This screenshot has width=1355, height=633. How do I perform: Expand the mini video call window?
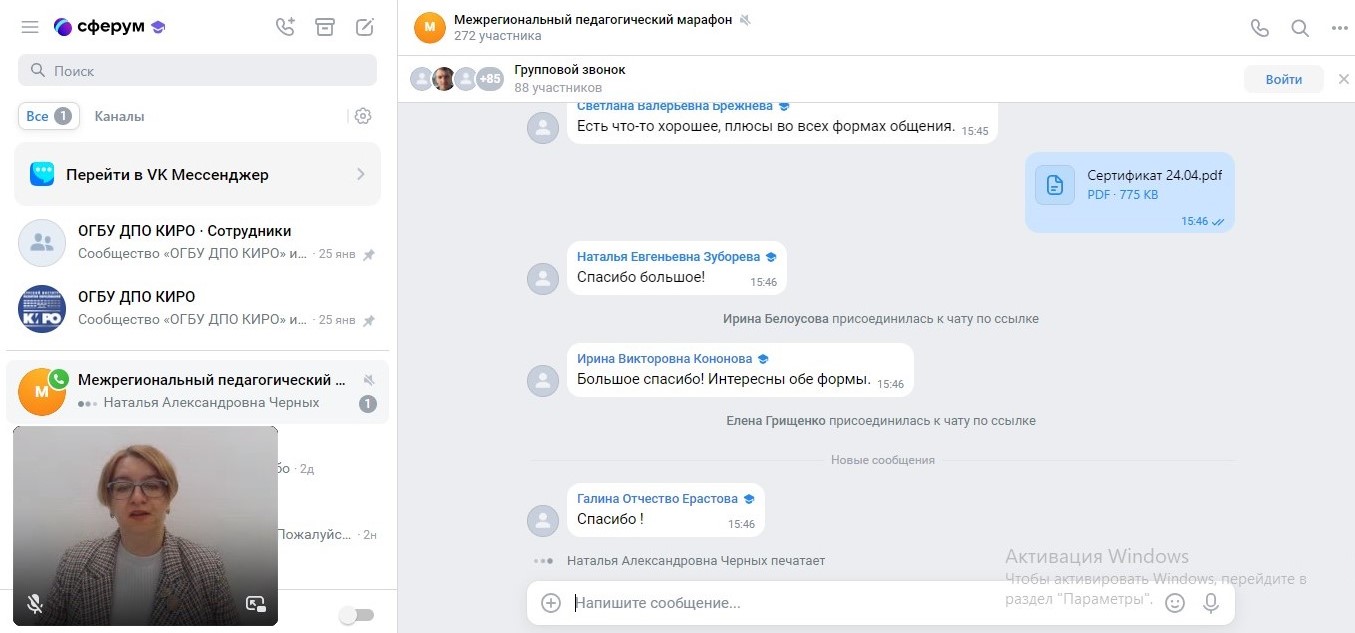pos(255,603)
